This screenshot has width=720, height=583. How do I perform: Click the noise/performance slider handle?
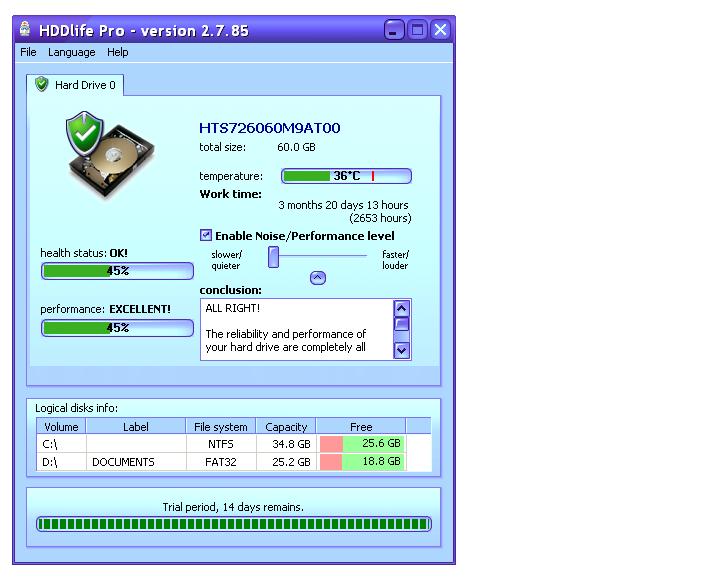pos(273,257)
